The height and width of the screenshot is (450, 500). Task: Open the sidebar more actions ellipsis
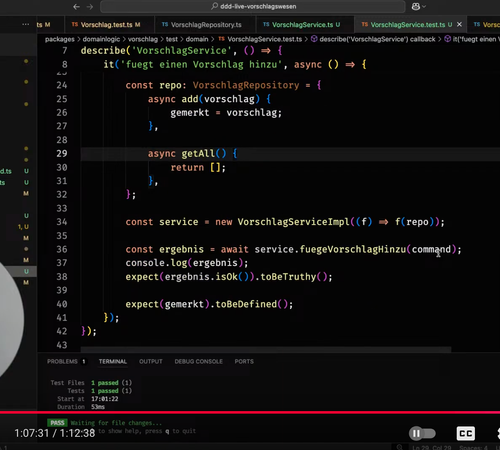(26, 24)
